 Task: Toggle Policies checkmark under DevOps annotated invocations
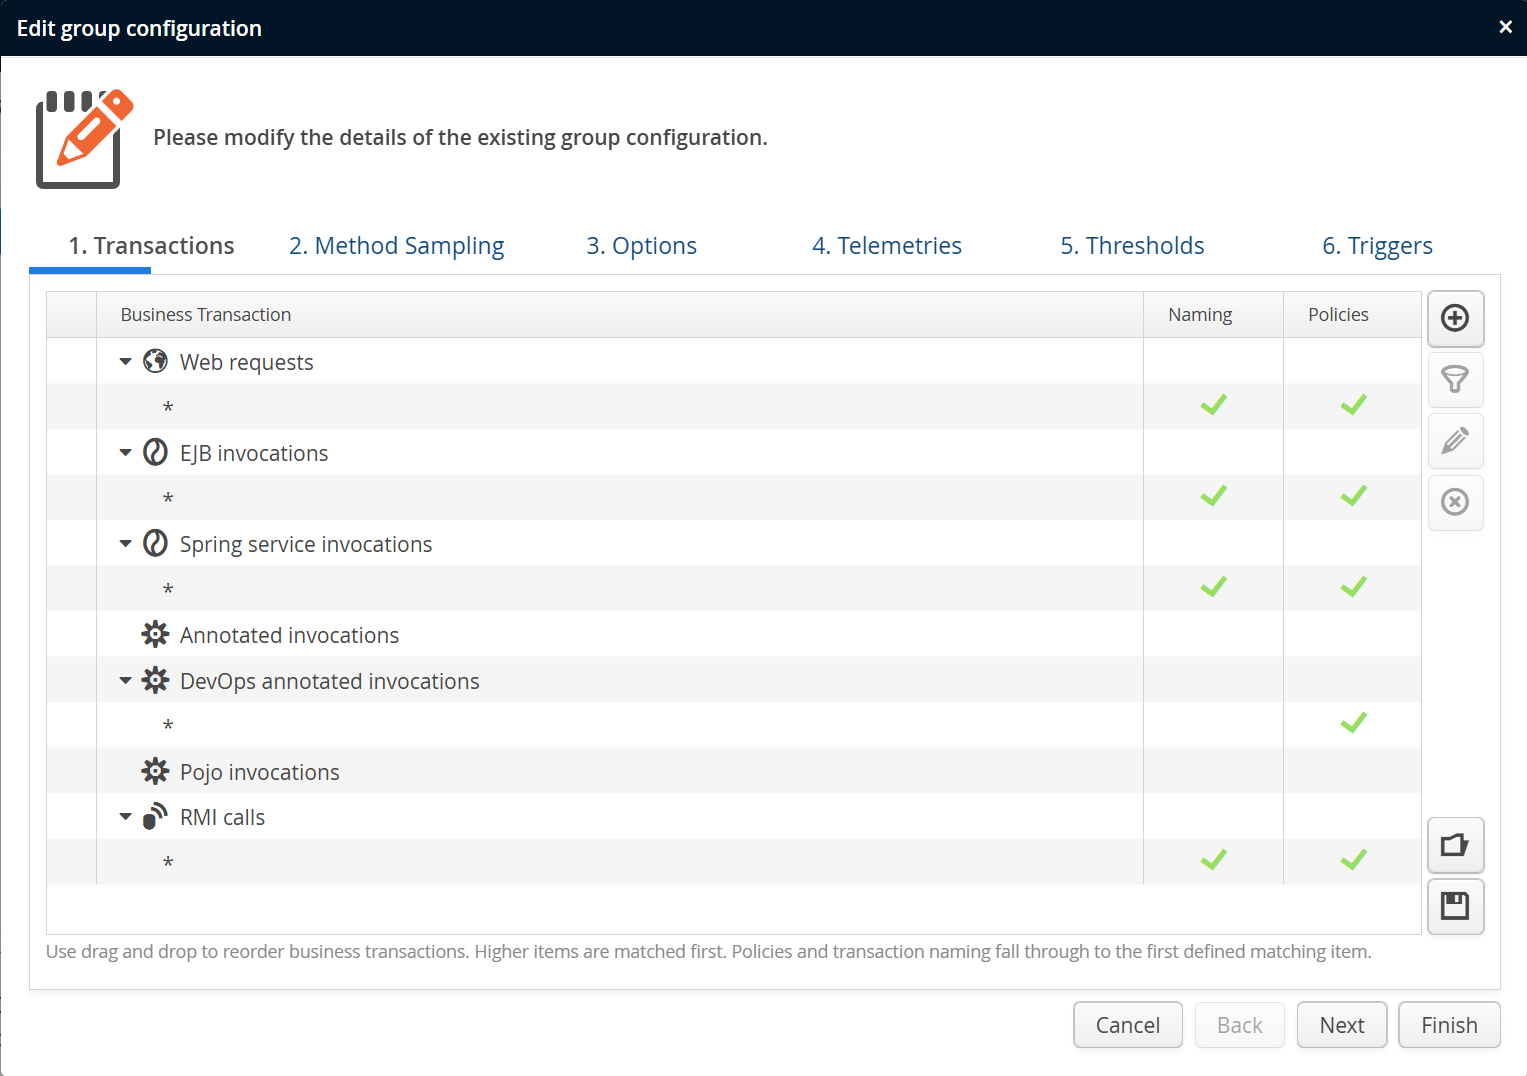tap(1353, 724)
